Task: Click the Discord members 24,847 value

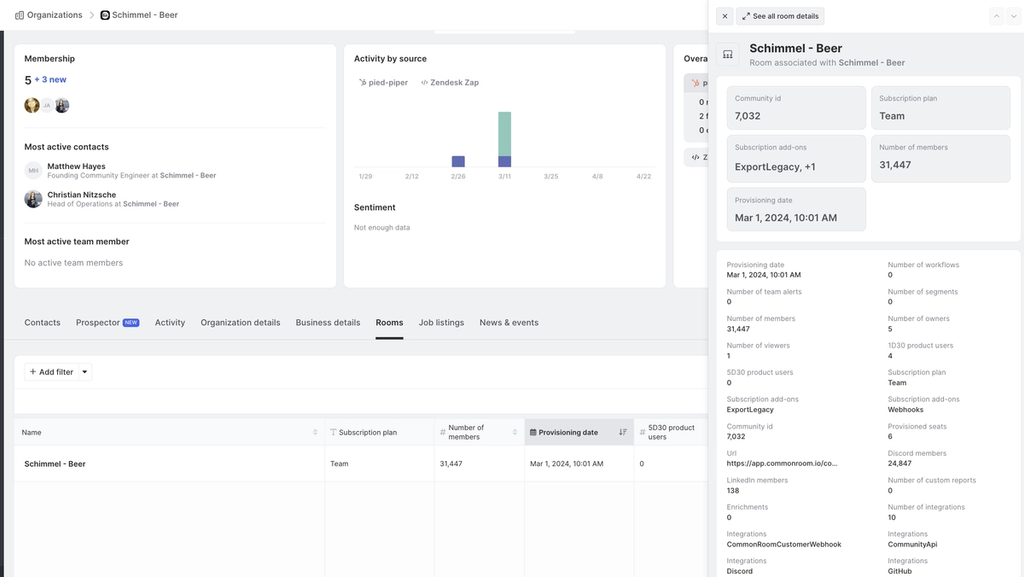Action: [899, 463]
